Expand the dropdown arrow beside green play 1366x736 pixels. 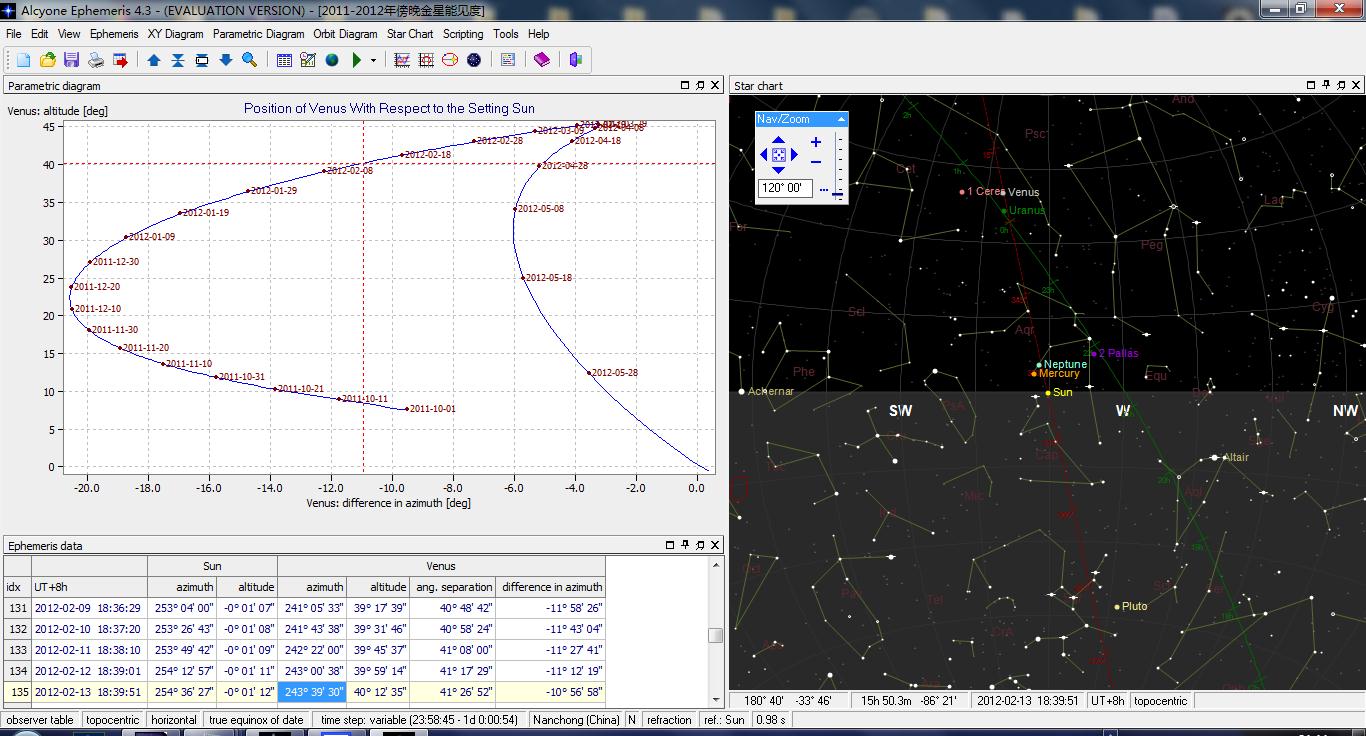pos(374,60)
